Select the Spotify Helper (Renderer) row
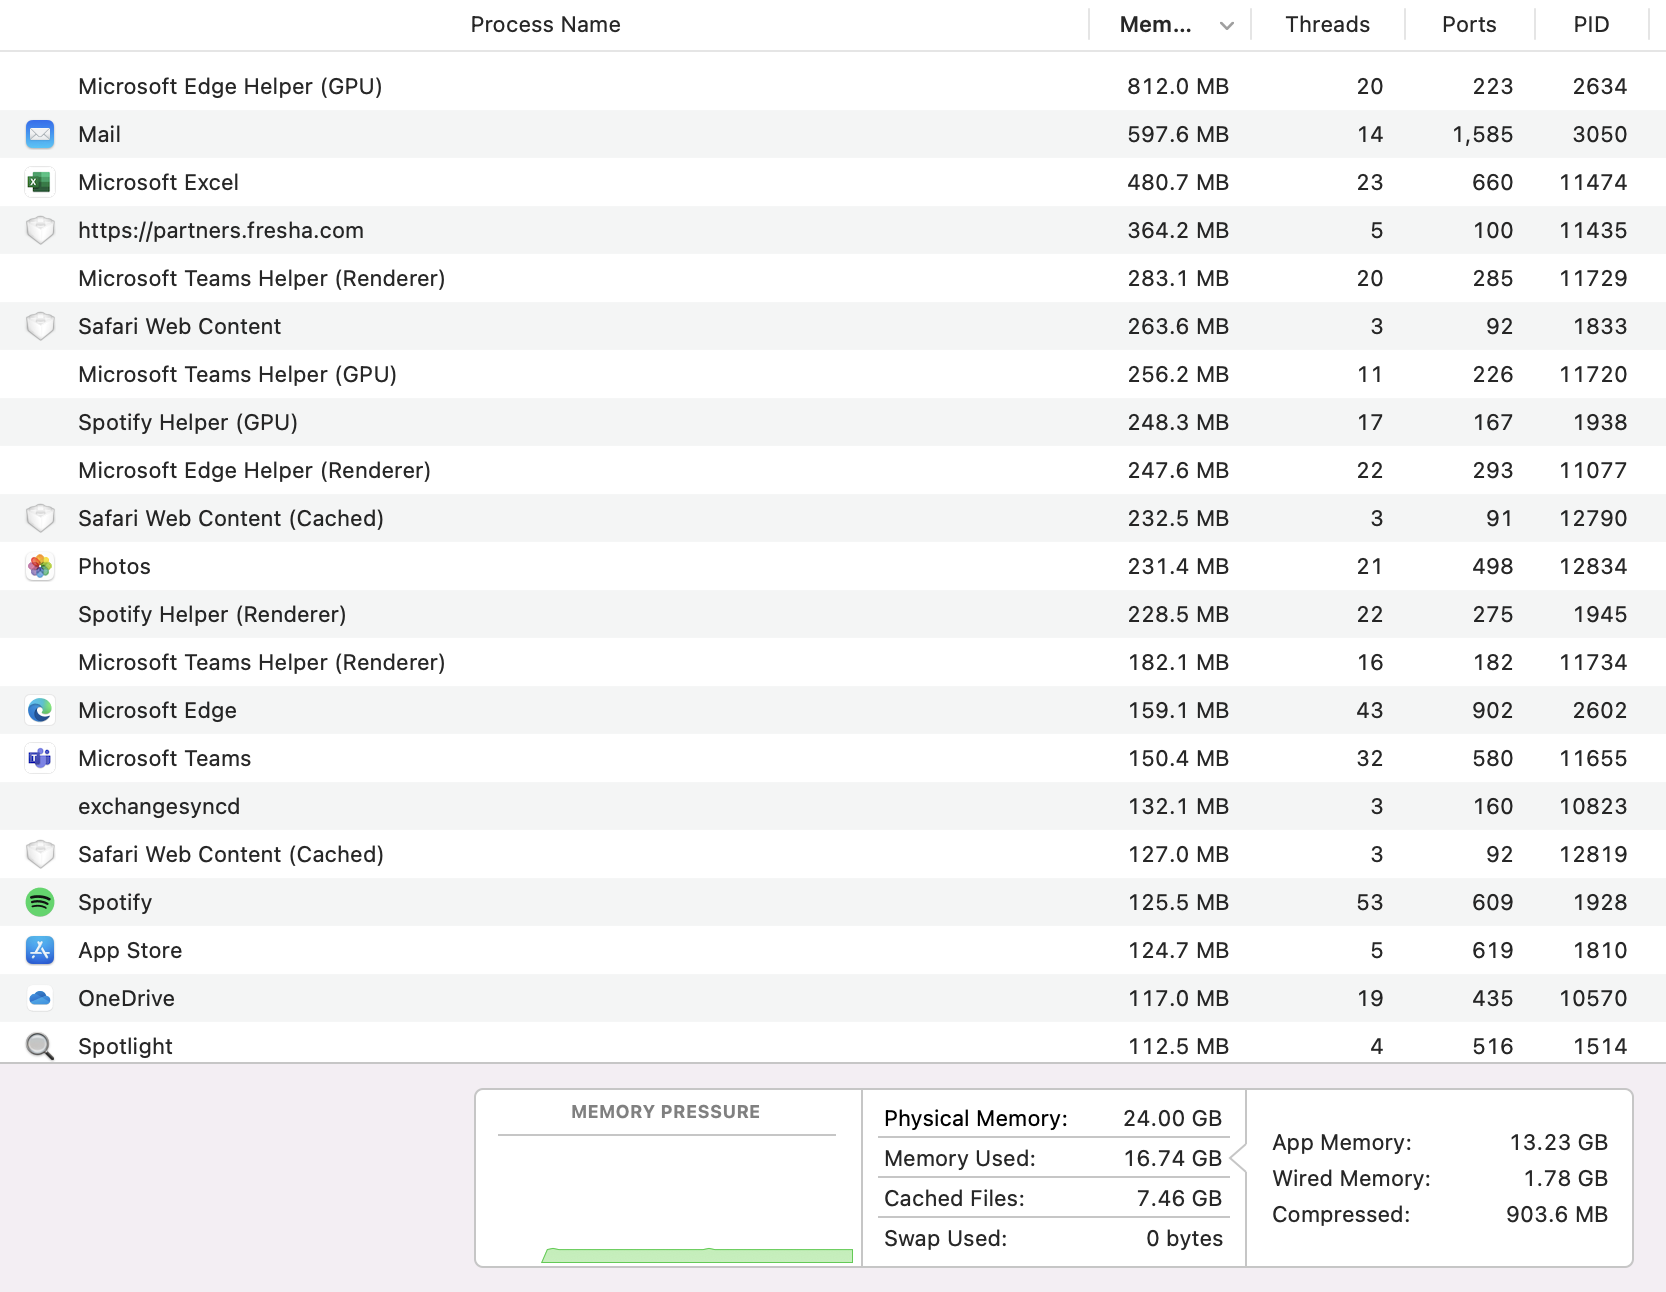1666x1292 pixels. click(x=833, y=614)
